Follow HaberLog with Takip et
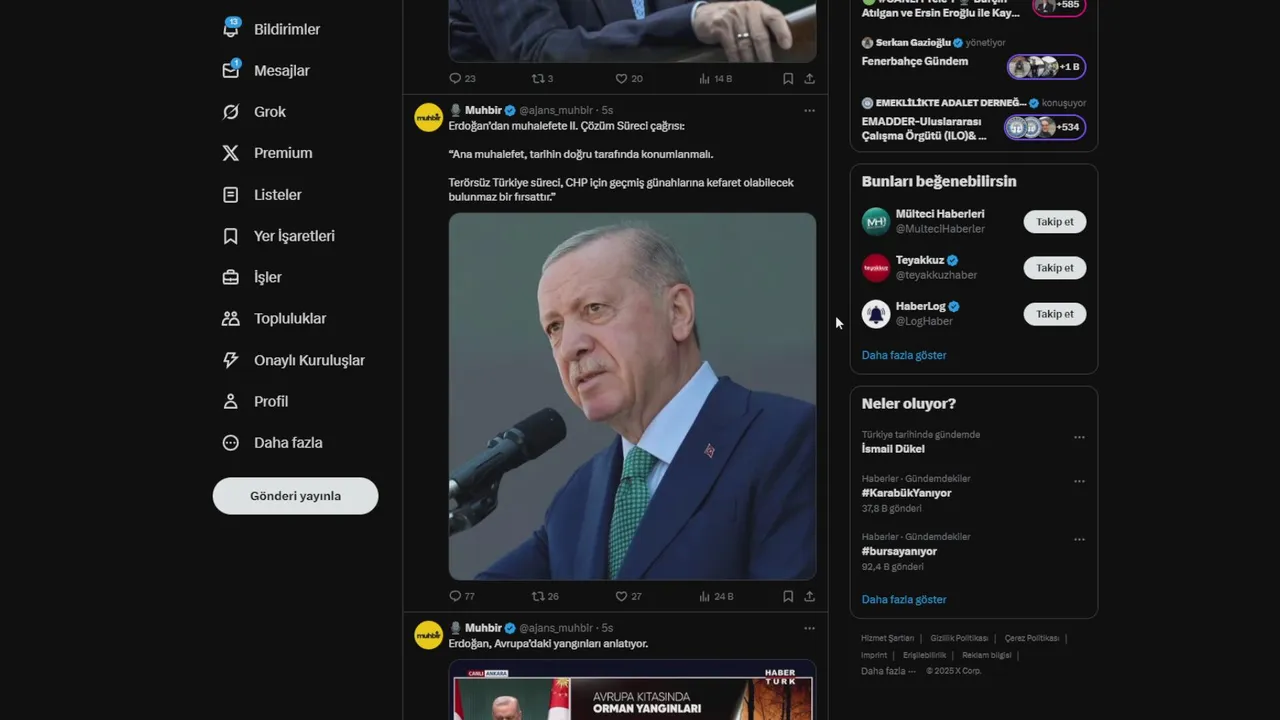Screen dimensions: 1280x720 pos(1054,314)
